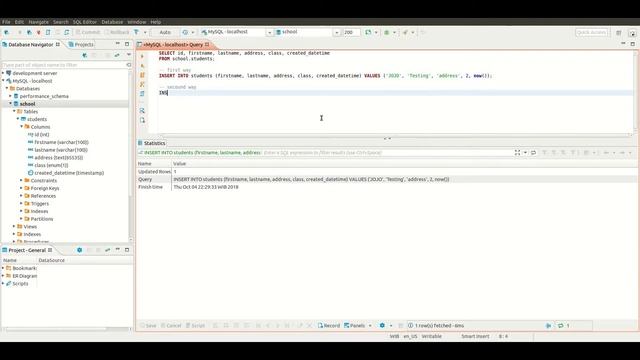Click the transaction log icon before Commit

pos(67,32)
